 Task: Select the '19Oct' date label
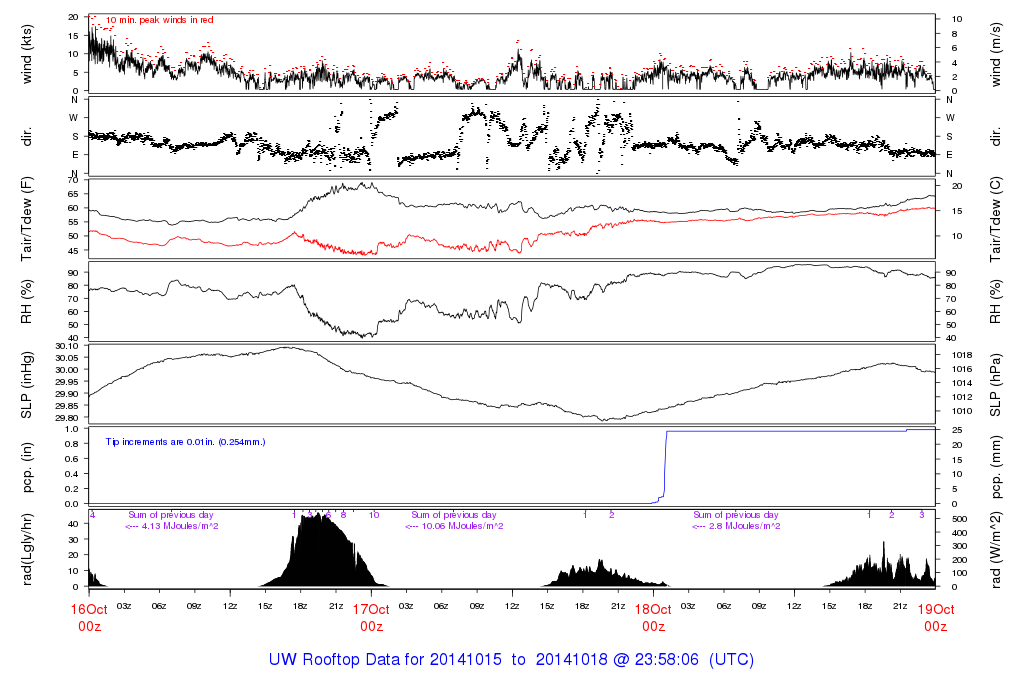pyautogui.click(x=935, y=610)
